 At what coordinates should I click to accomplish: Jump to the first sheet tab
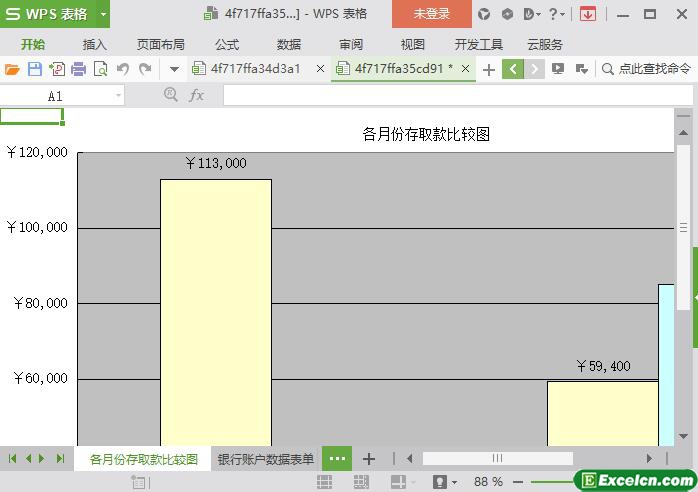pos(12,459)
